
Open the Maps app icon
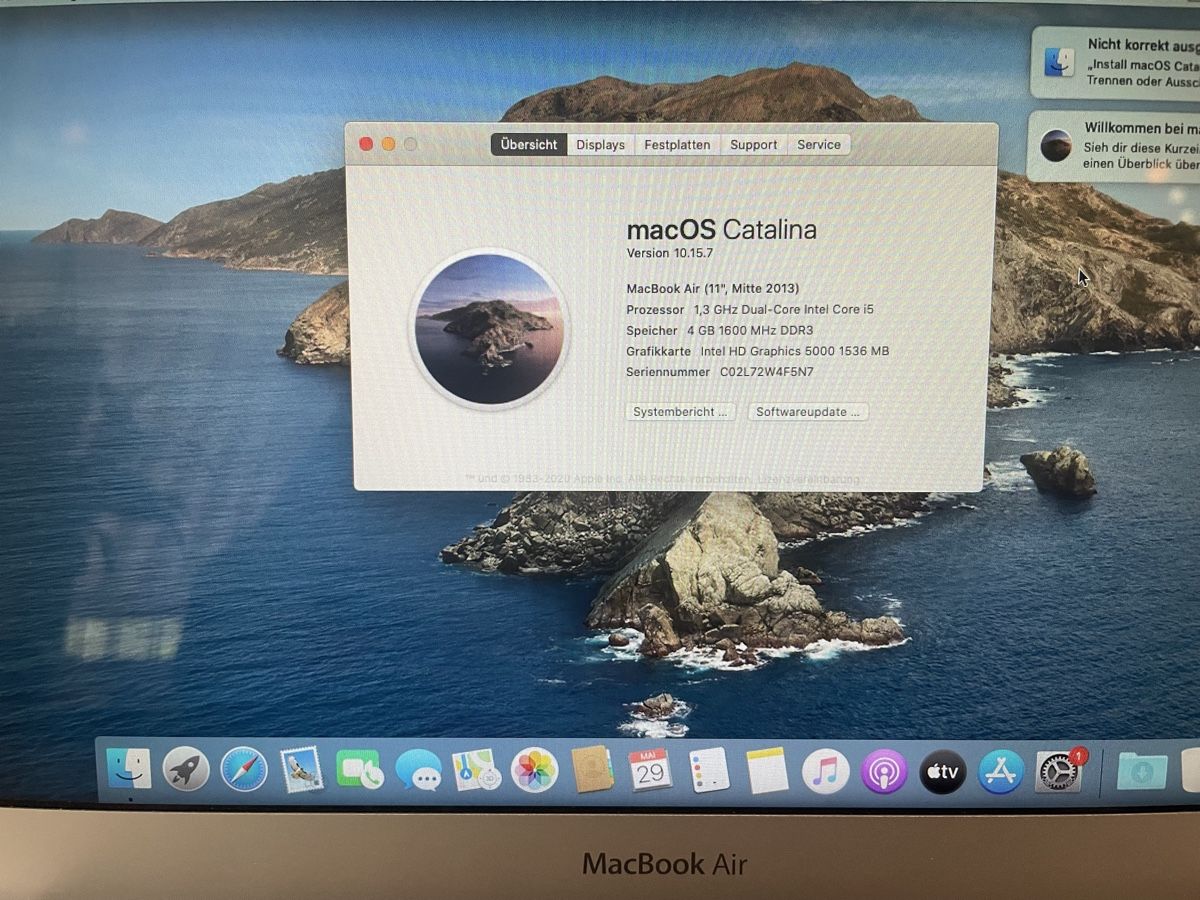click(x=476, y=770)
